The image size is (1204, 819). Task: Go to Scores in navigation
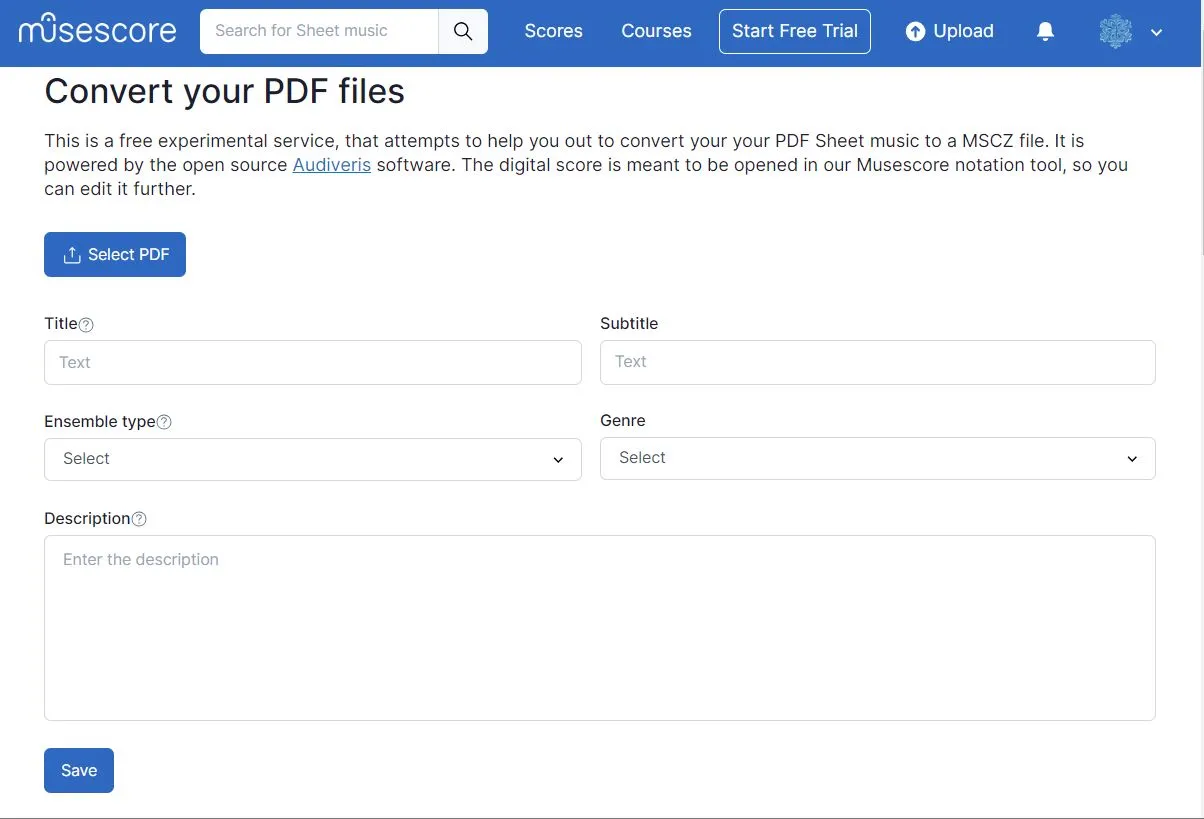click(x=553, y=31)
